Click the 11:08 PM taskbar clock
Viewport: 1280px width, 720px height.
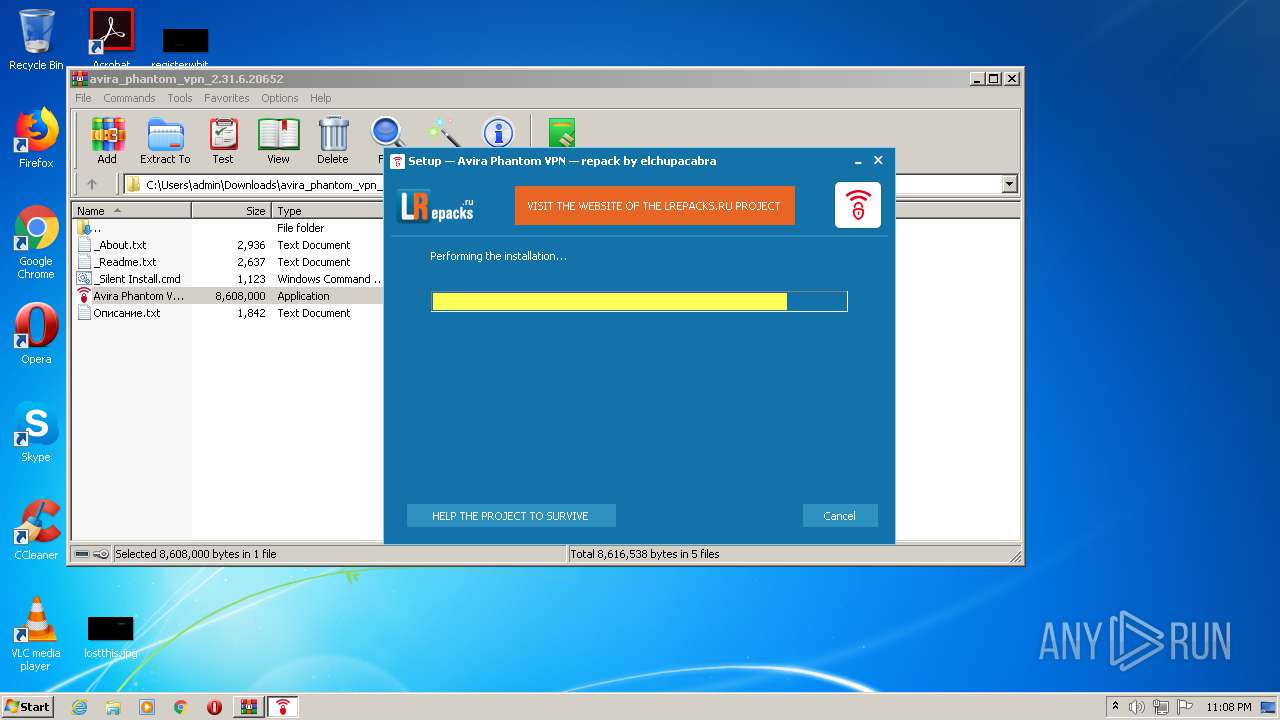1229,707
